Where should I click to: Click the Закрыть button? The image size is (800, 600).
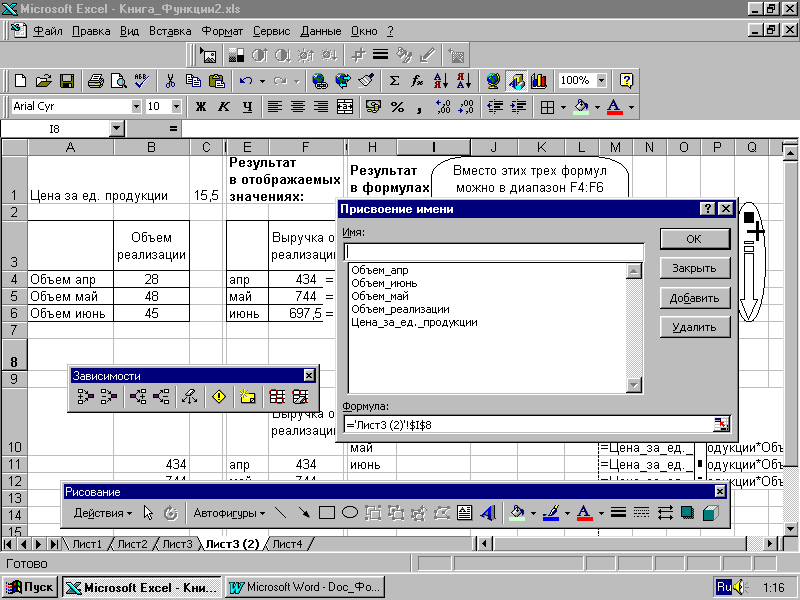pos(694,268)
